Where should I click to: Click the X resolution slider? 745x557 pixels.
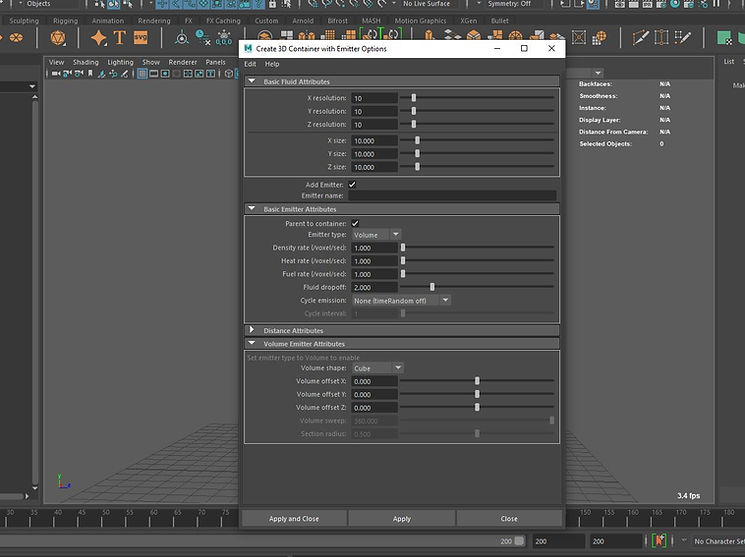pyautogui.click(x=477, y=97)
